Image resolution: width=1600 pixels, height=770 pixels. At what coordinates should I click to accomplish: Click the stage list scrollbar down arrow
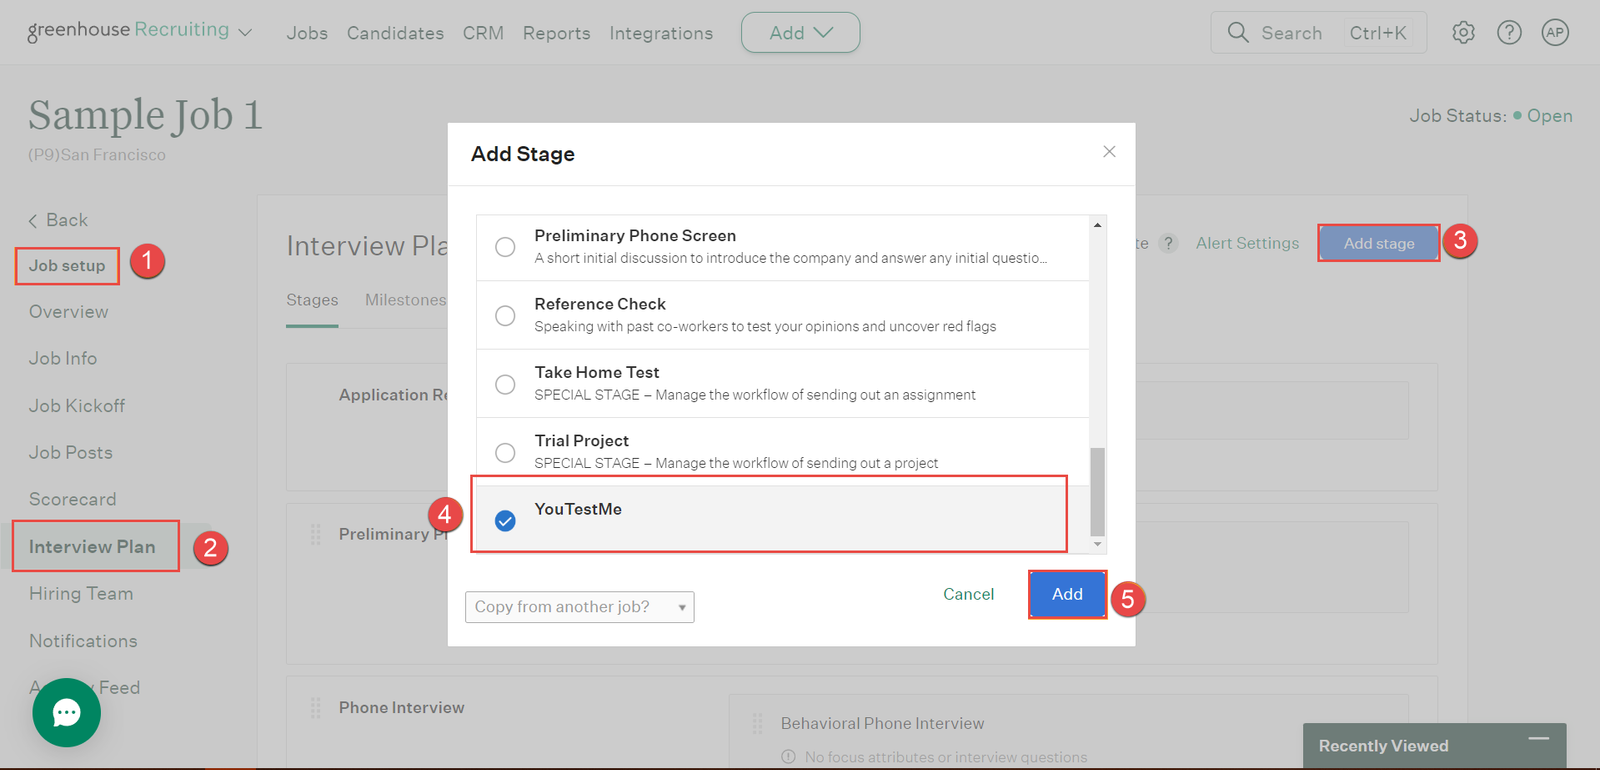(x=1097, y=544)
